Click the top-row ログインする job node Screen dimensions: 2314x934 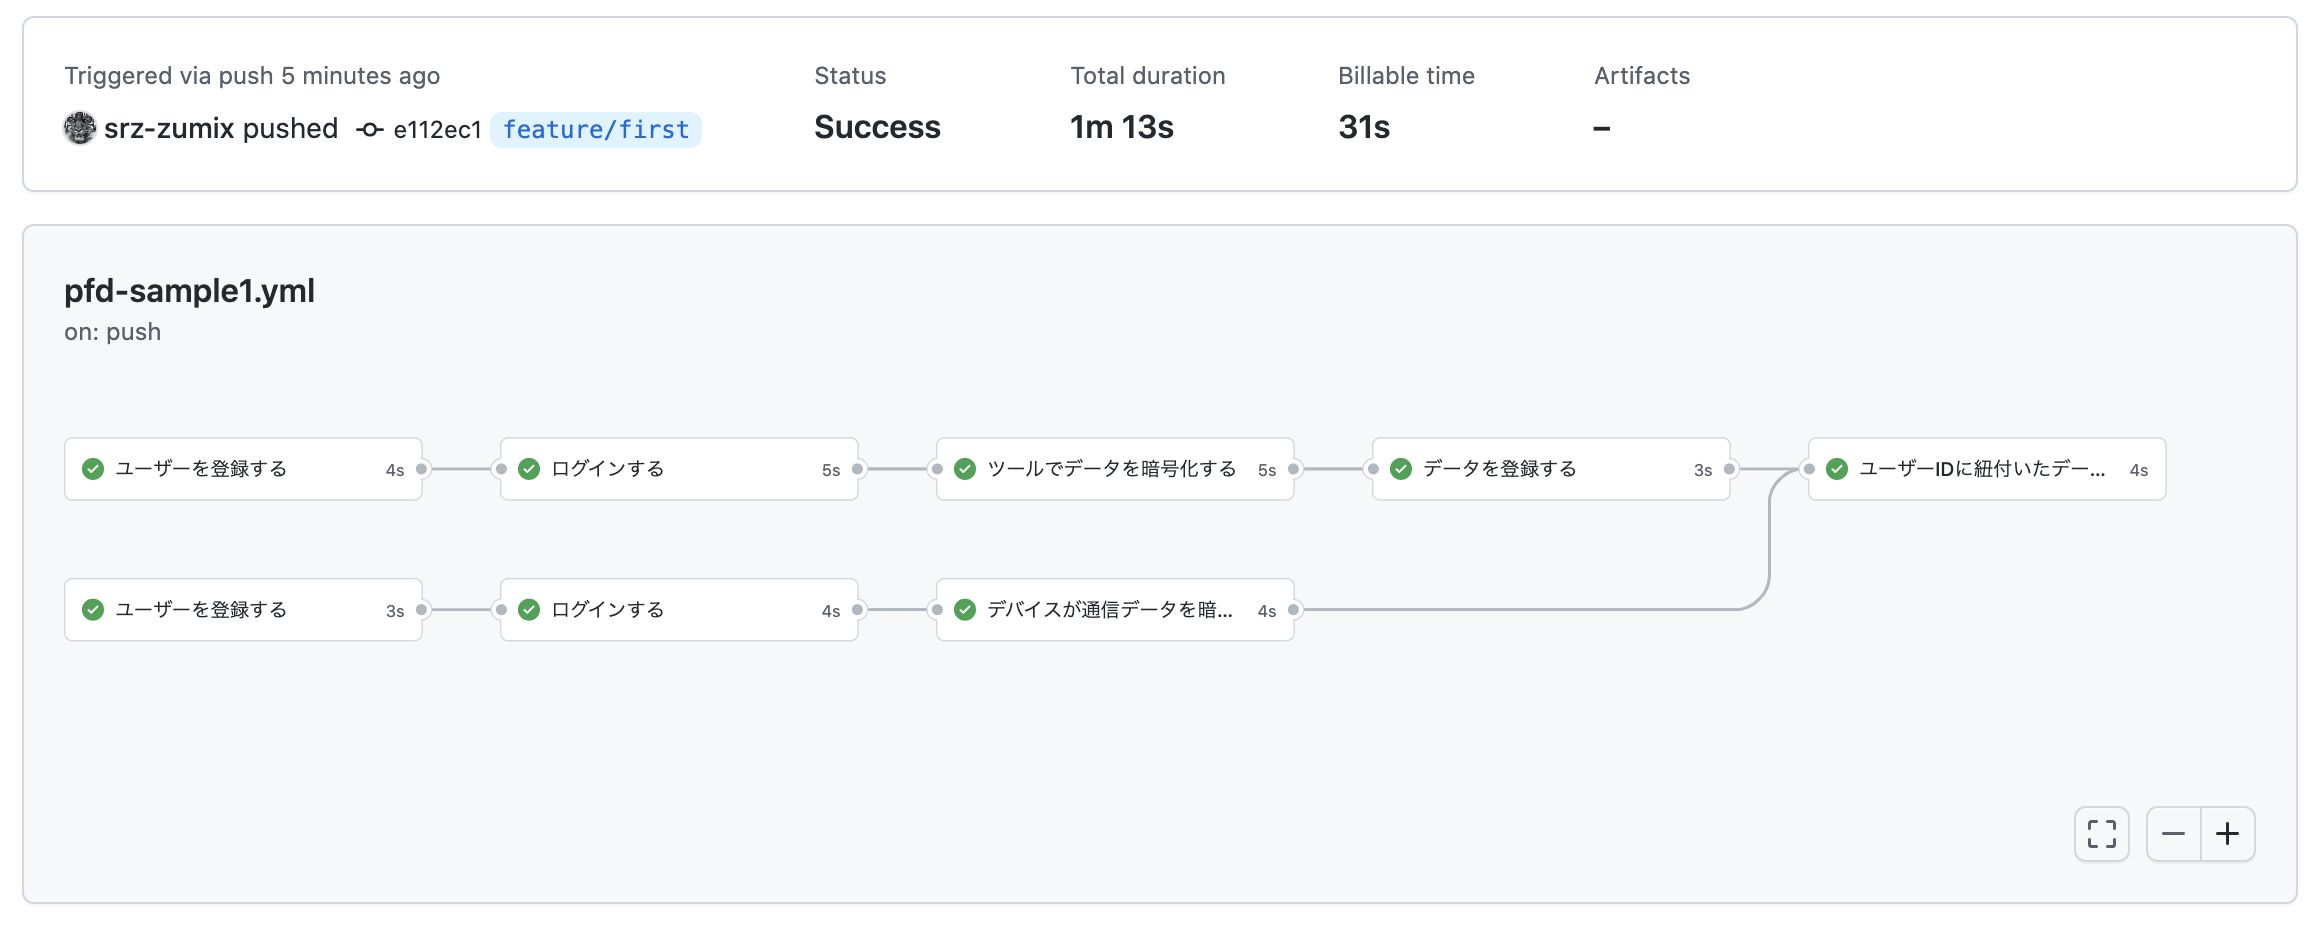pos(678,467)
